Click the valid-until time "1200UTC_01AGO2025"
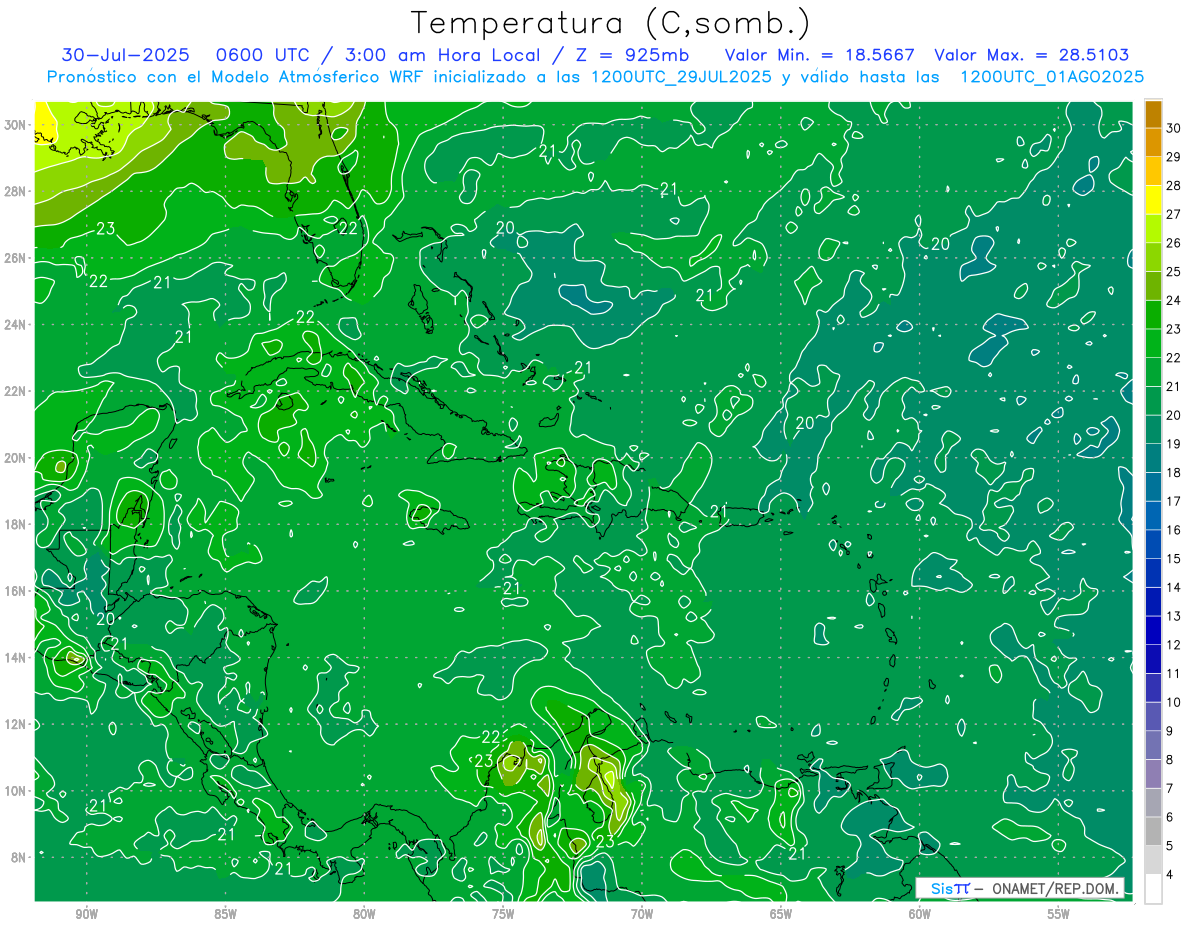 (1052, 77)
